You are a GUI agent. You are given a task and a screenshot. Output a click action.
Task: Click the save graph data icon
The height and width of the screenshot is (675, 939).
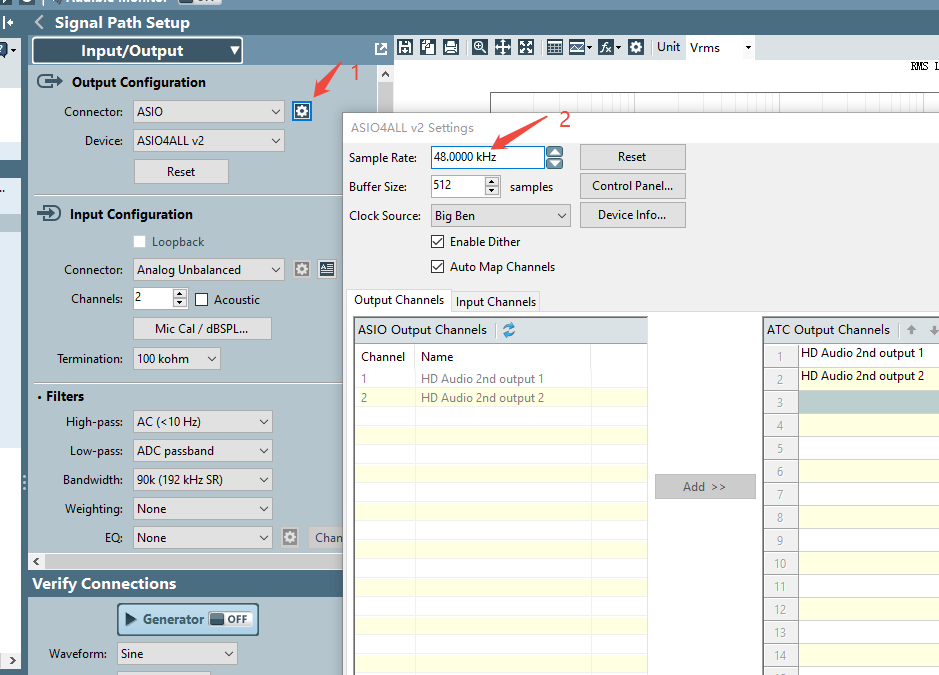405,47
